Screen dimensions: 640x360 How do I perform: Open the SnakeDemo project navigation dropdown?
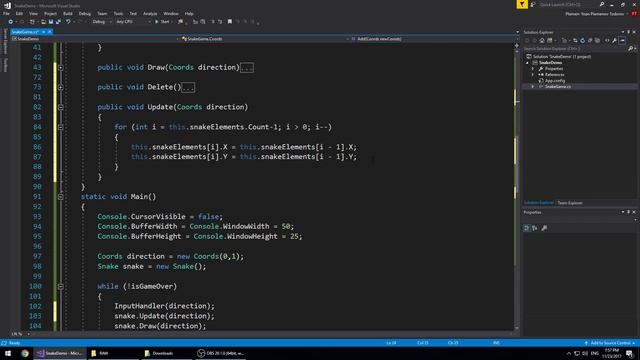click(94, 39)
